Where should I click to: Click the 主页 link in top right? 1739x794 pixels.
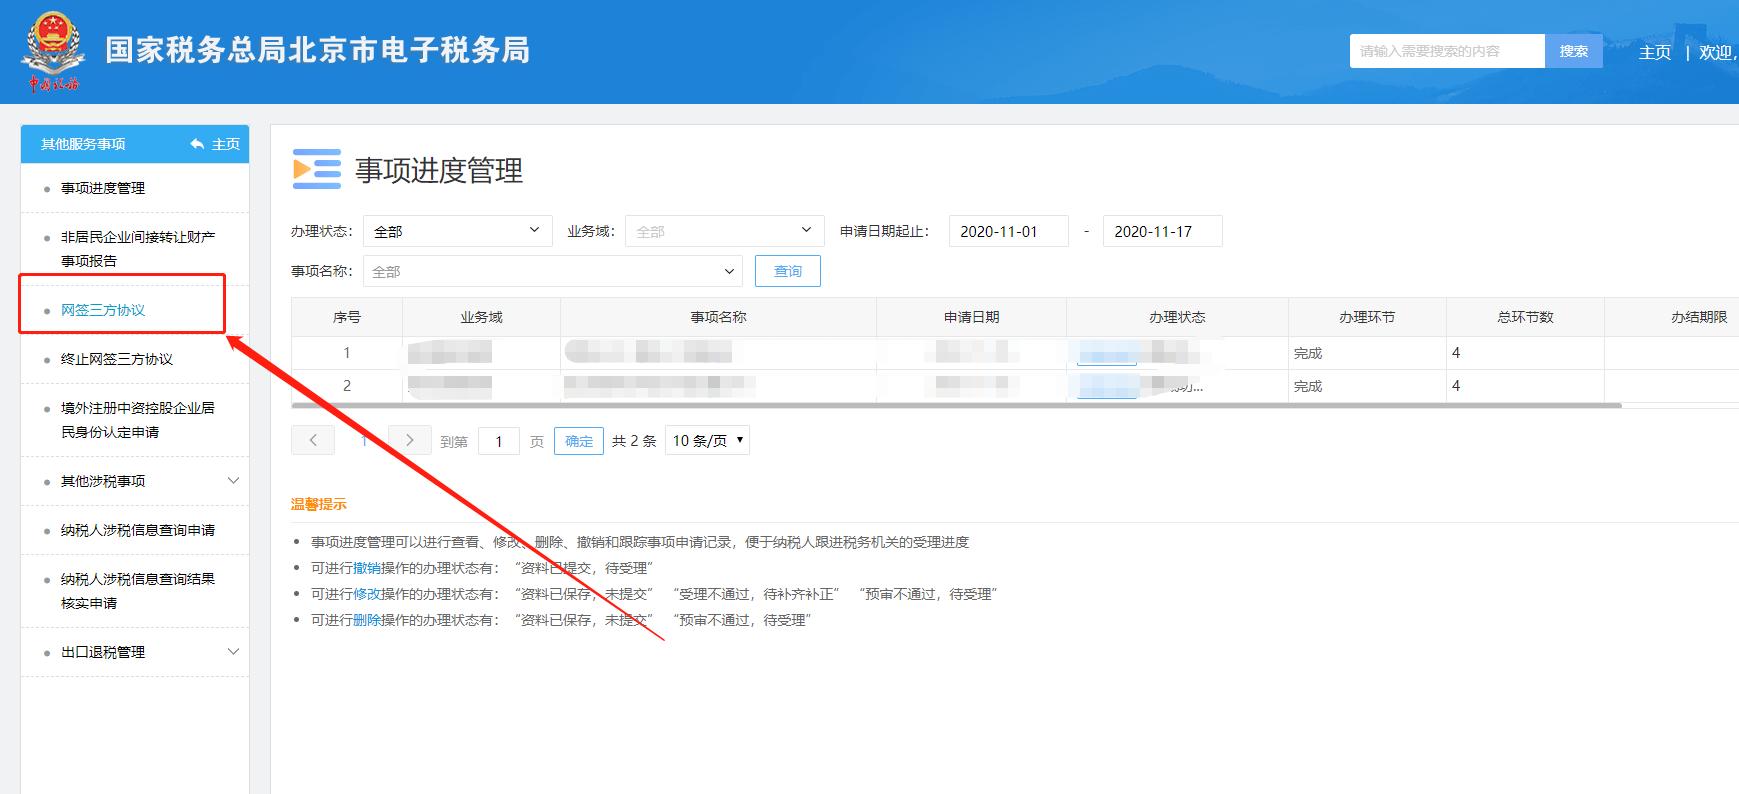[x=1655, y=52]
